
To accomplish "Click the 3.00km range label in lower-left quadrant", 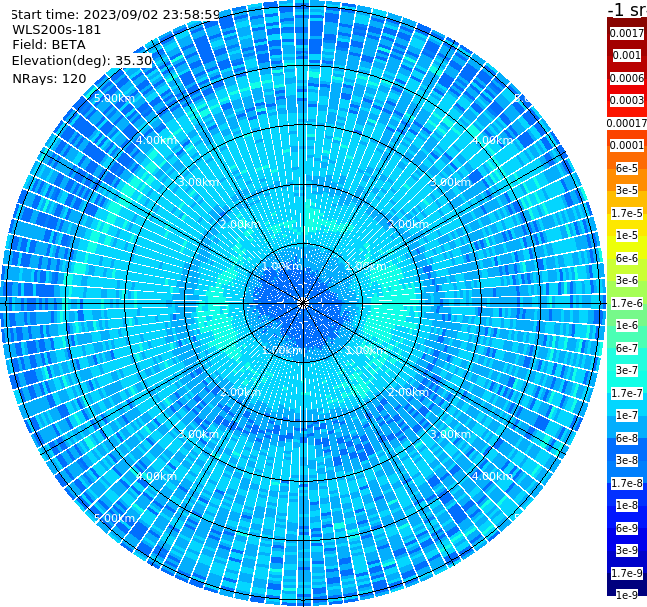I will click(x=198, y=434).
